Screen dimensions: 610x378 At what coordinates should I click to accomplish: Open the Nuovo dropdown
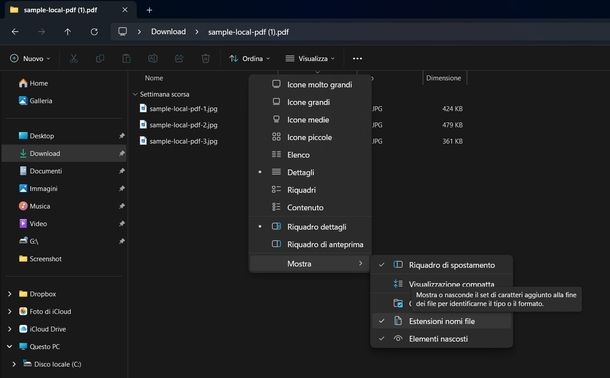click(x=30, y=59)
